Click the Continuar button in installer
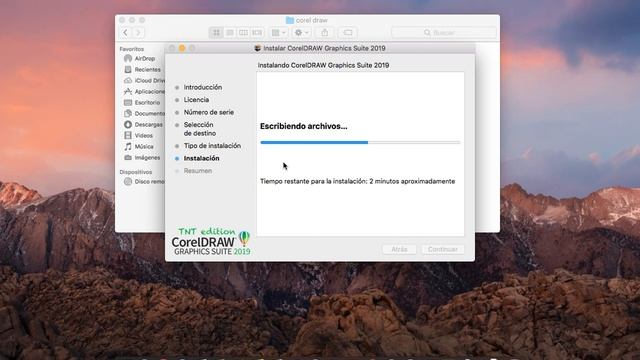 442,249
